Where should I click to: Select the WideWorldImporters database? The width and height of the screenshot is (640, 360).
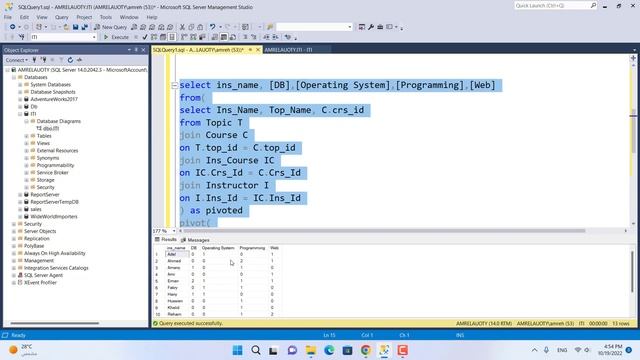point(54,217)
